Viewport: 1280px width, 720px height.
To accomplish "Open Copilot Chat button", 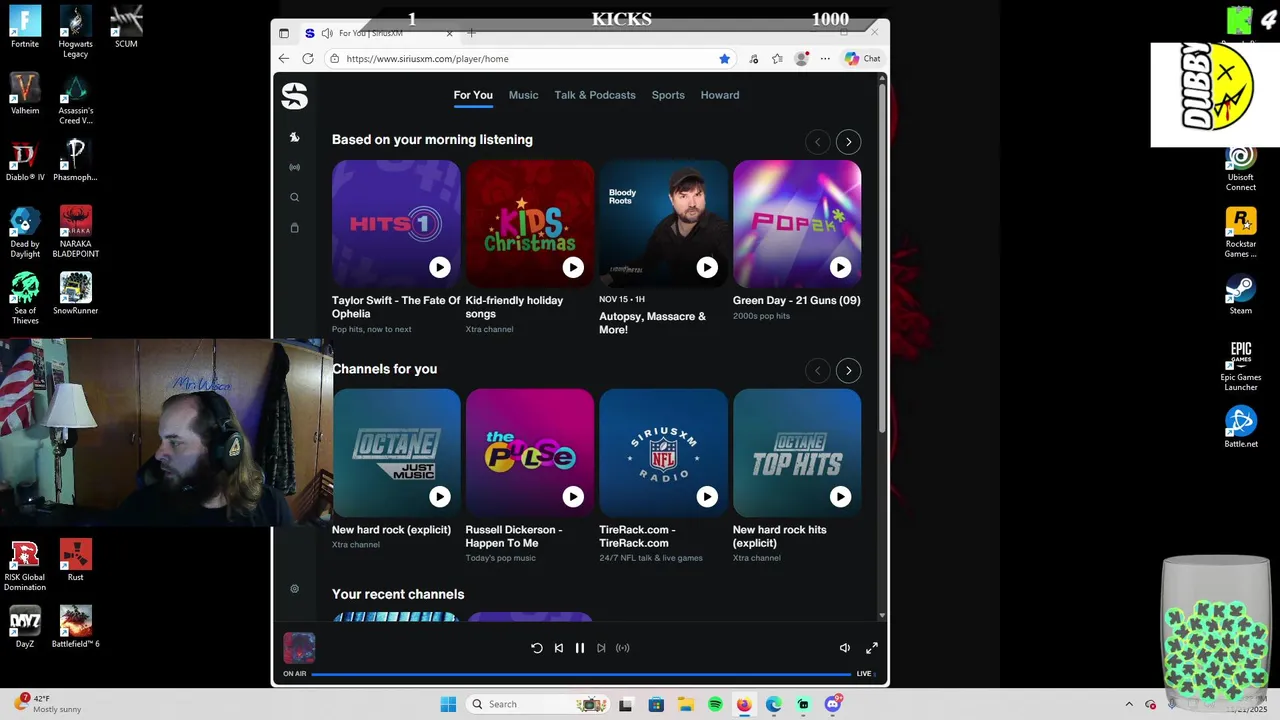I will pos(862,59).
